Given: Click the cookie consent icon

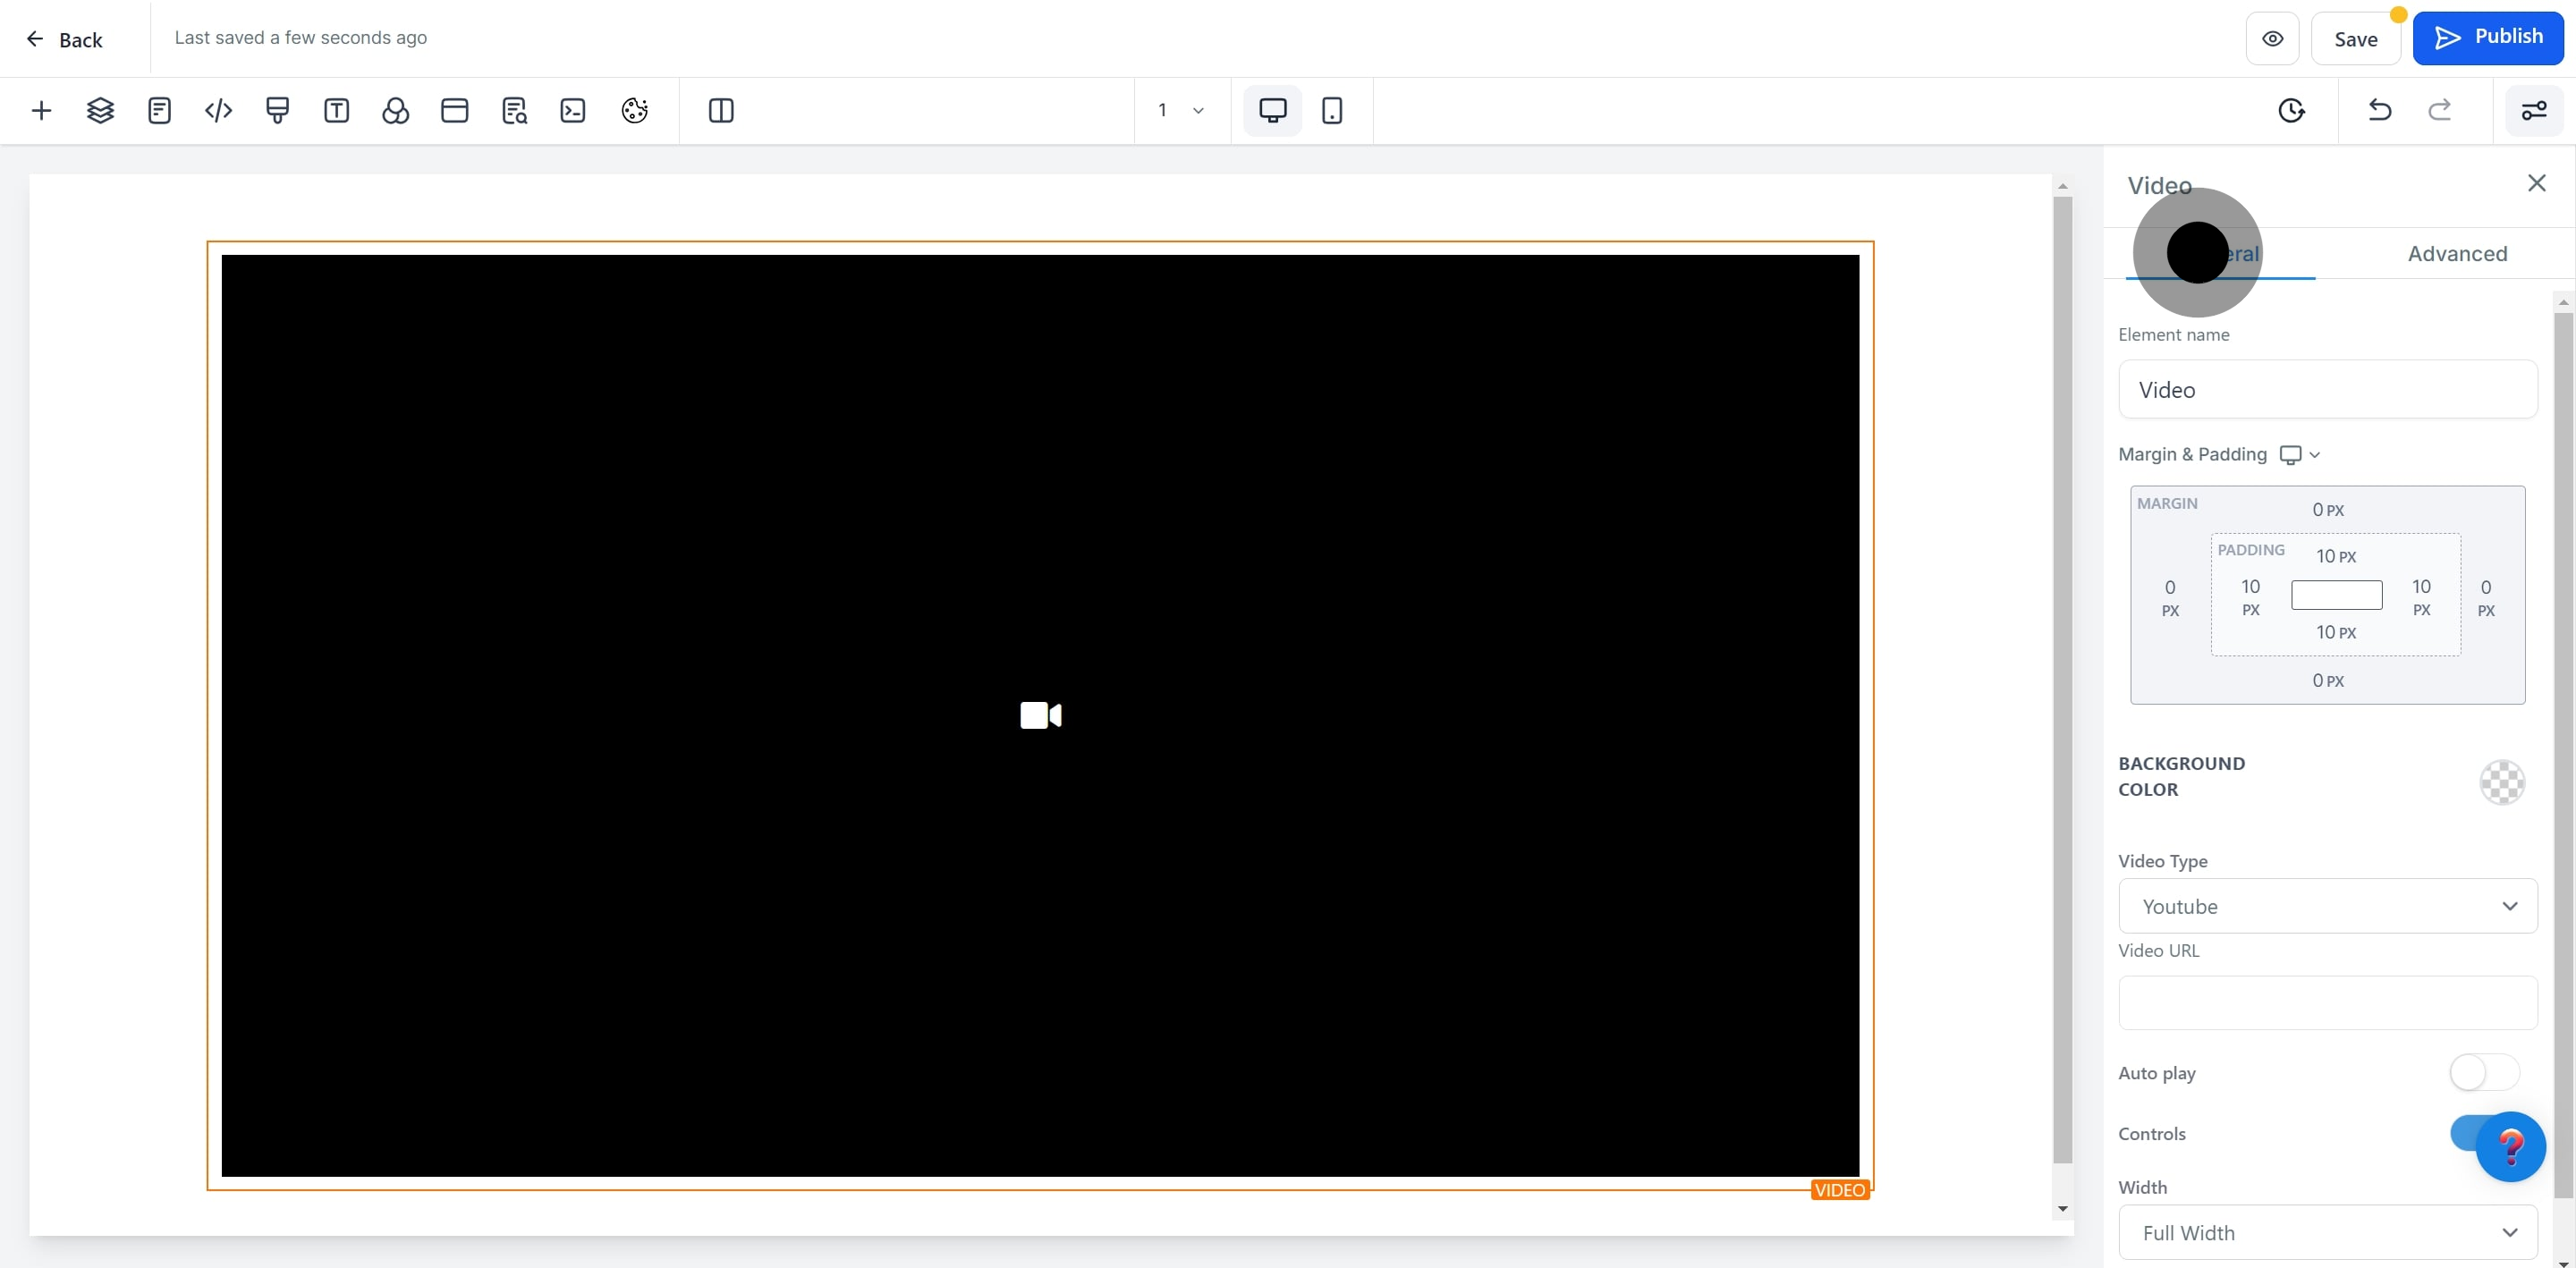Looking at the screenshot, I should pos(634,110).
